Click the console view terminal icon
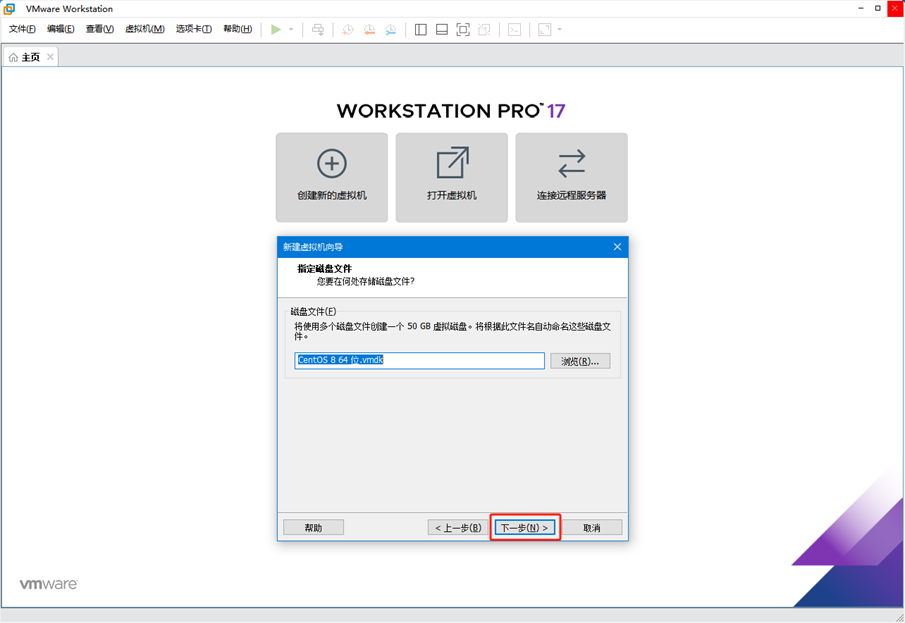The height and width of the screenshot is (623, 905). pyautogui.click(x=514, y=29)
